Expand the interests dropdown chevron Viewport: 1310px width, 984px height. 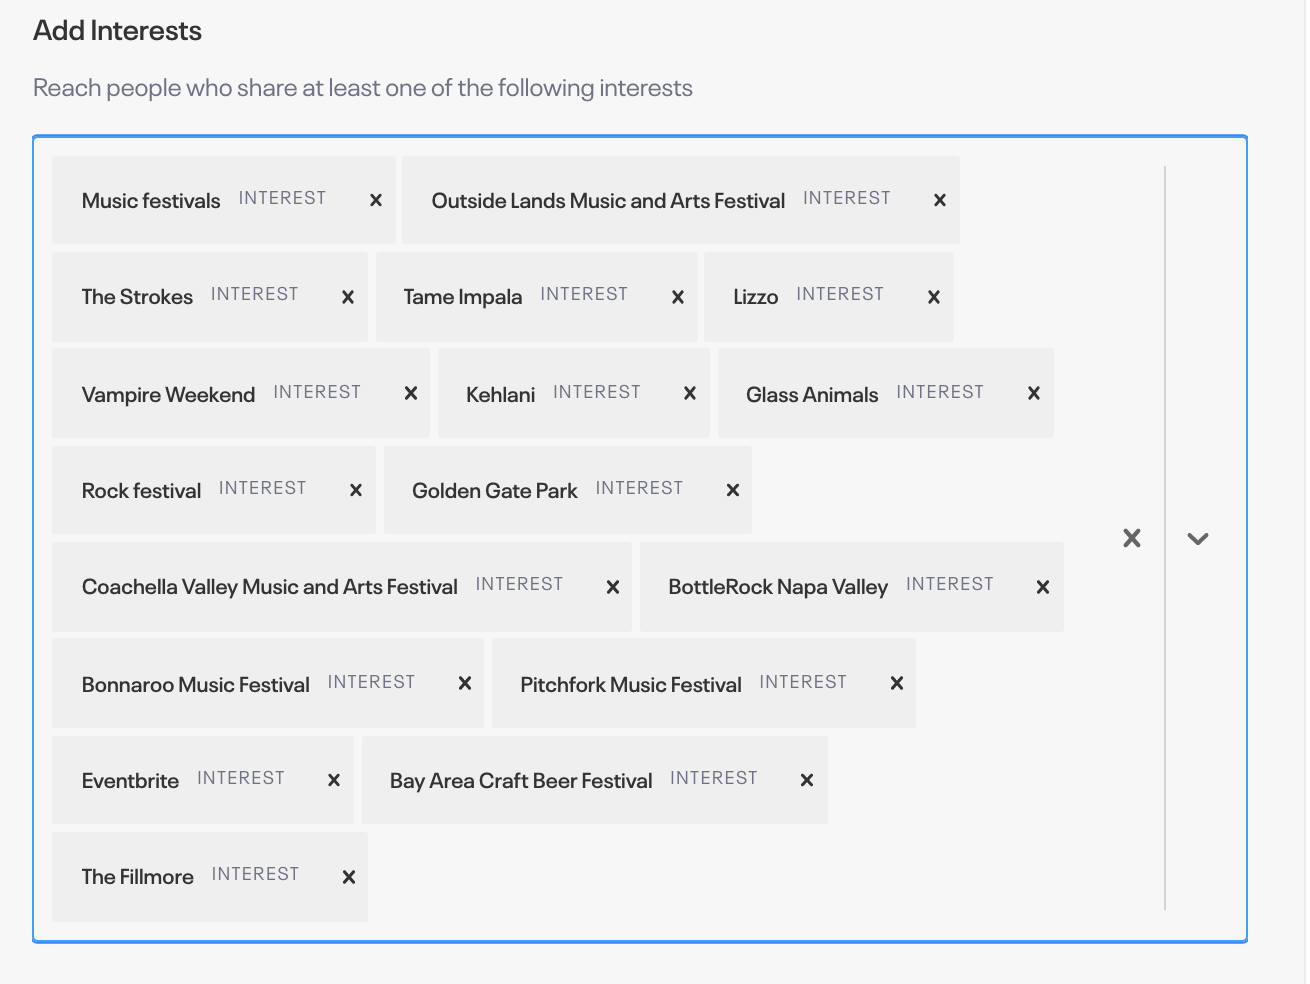pyautogui.click(x=1198, y=538)
